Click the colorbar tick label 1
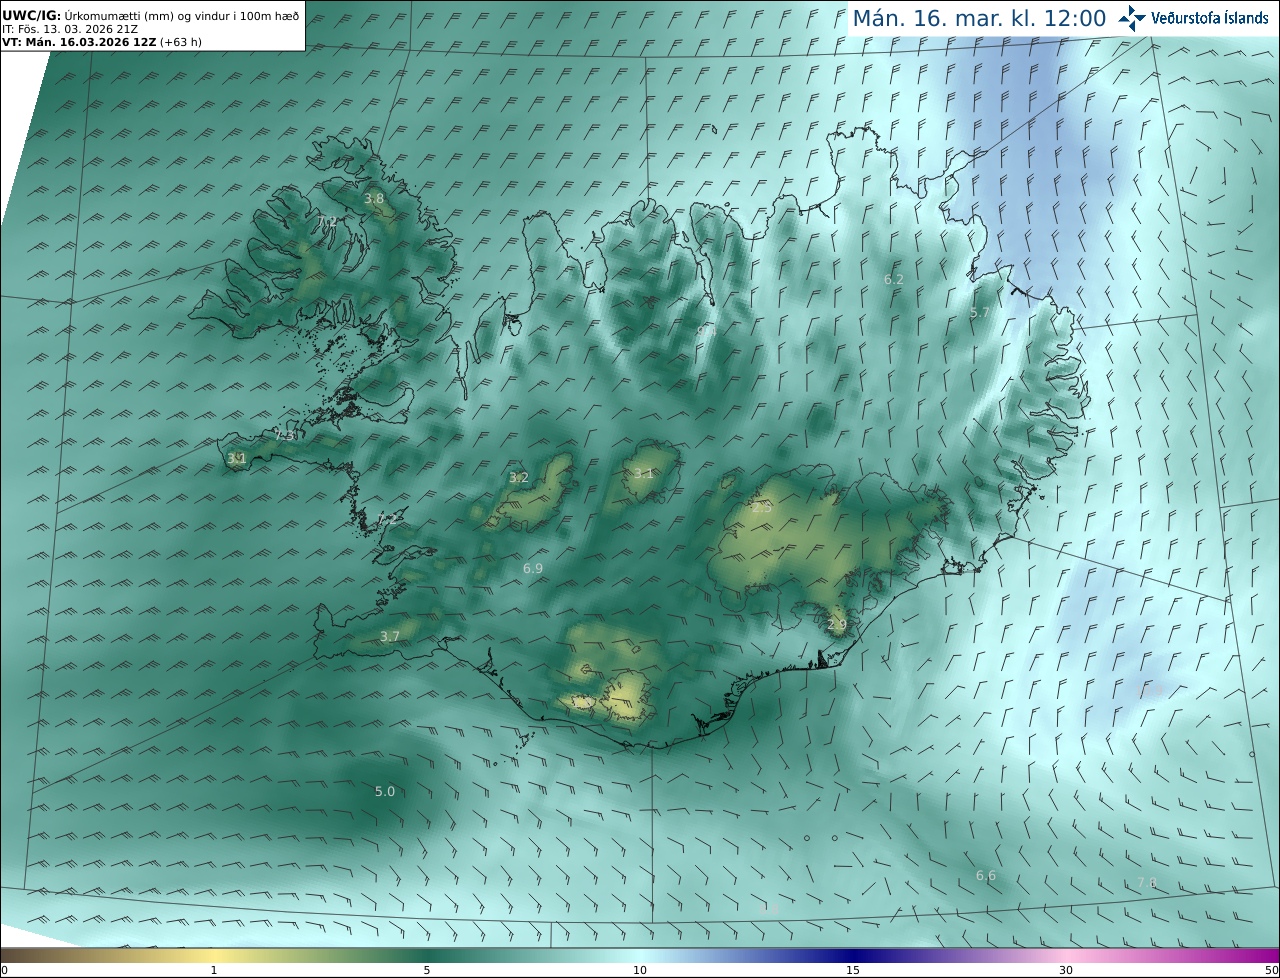The height and width of the screenshot is (978, 1280). (214, 970)
